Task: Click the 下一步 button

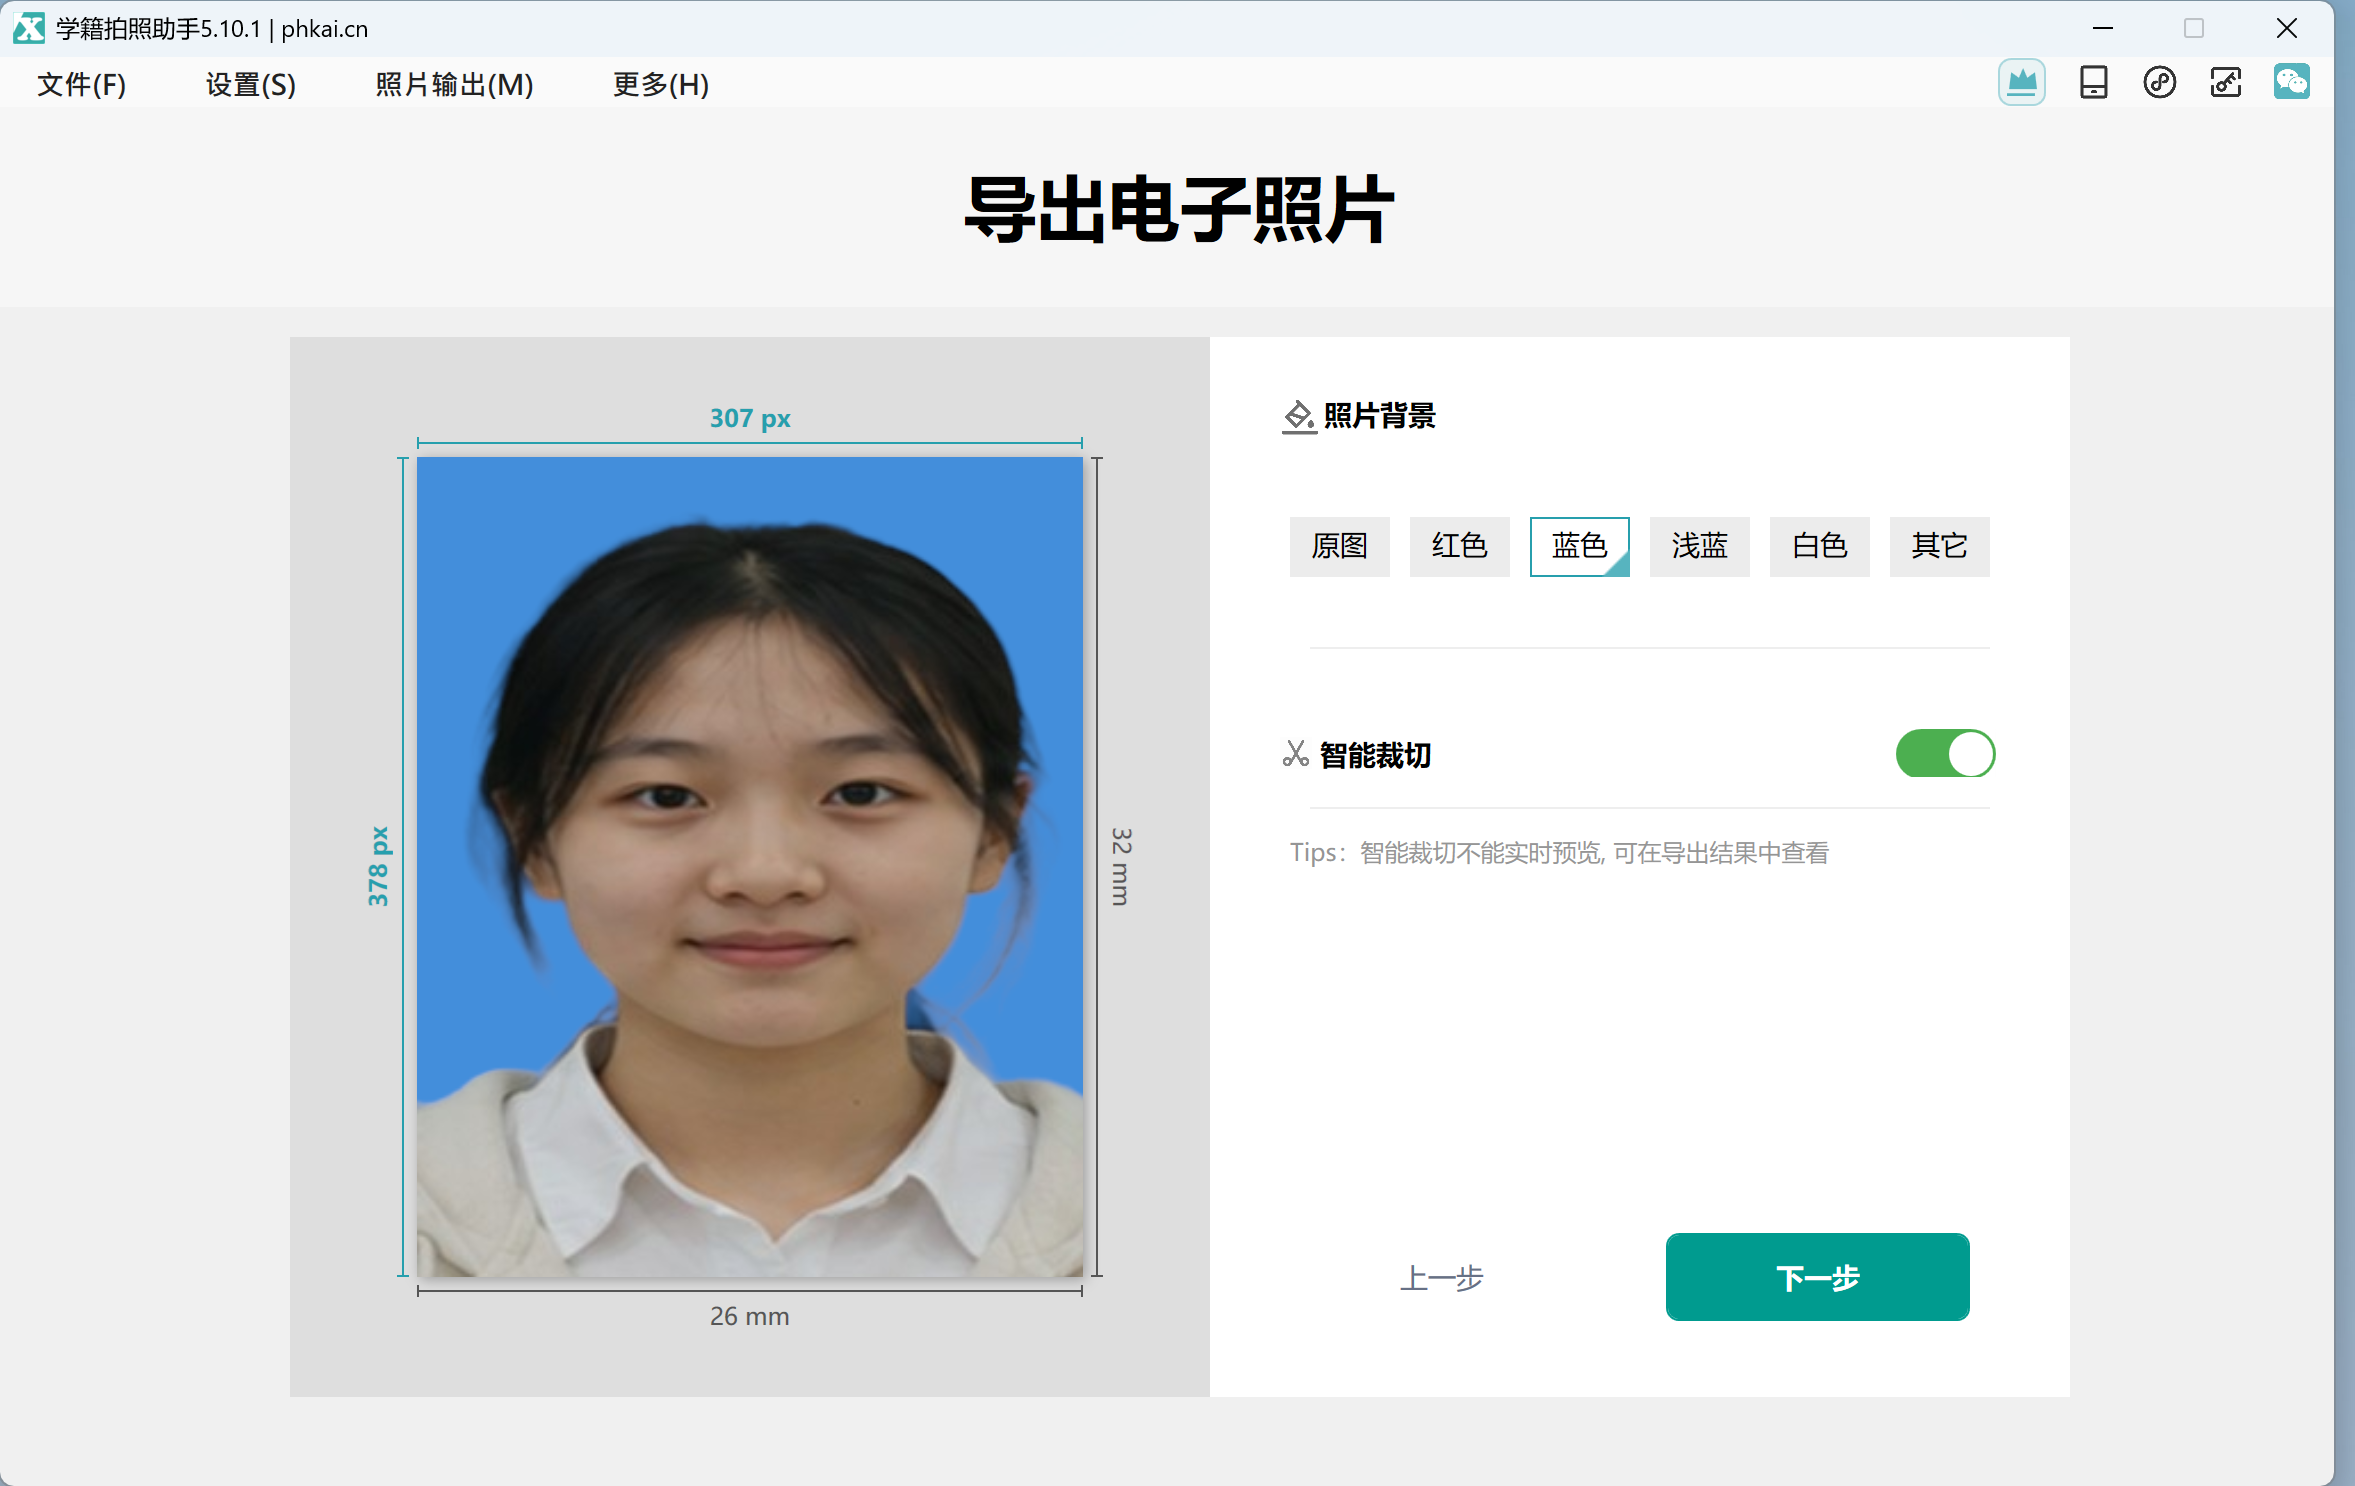Action: coord(1817,1277)
